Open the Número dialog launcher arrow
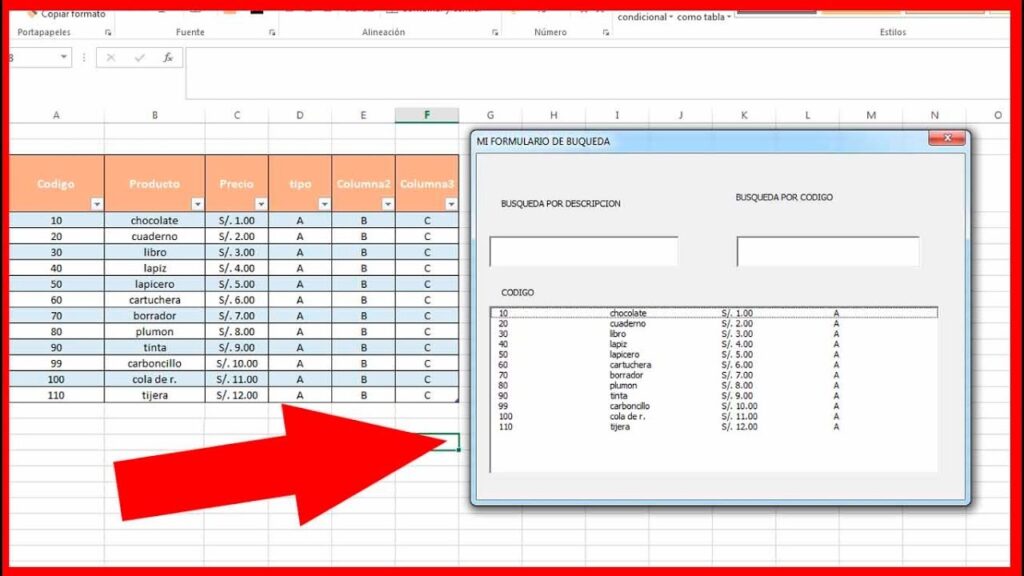Image resolution: width=1024 pixels, height=576 pixels. (604, 31)
